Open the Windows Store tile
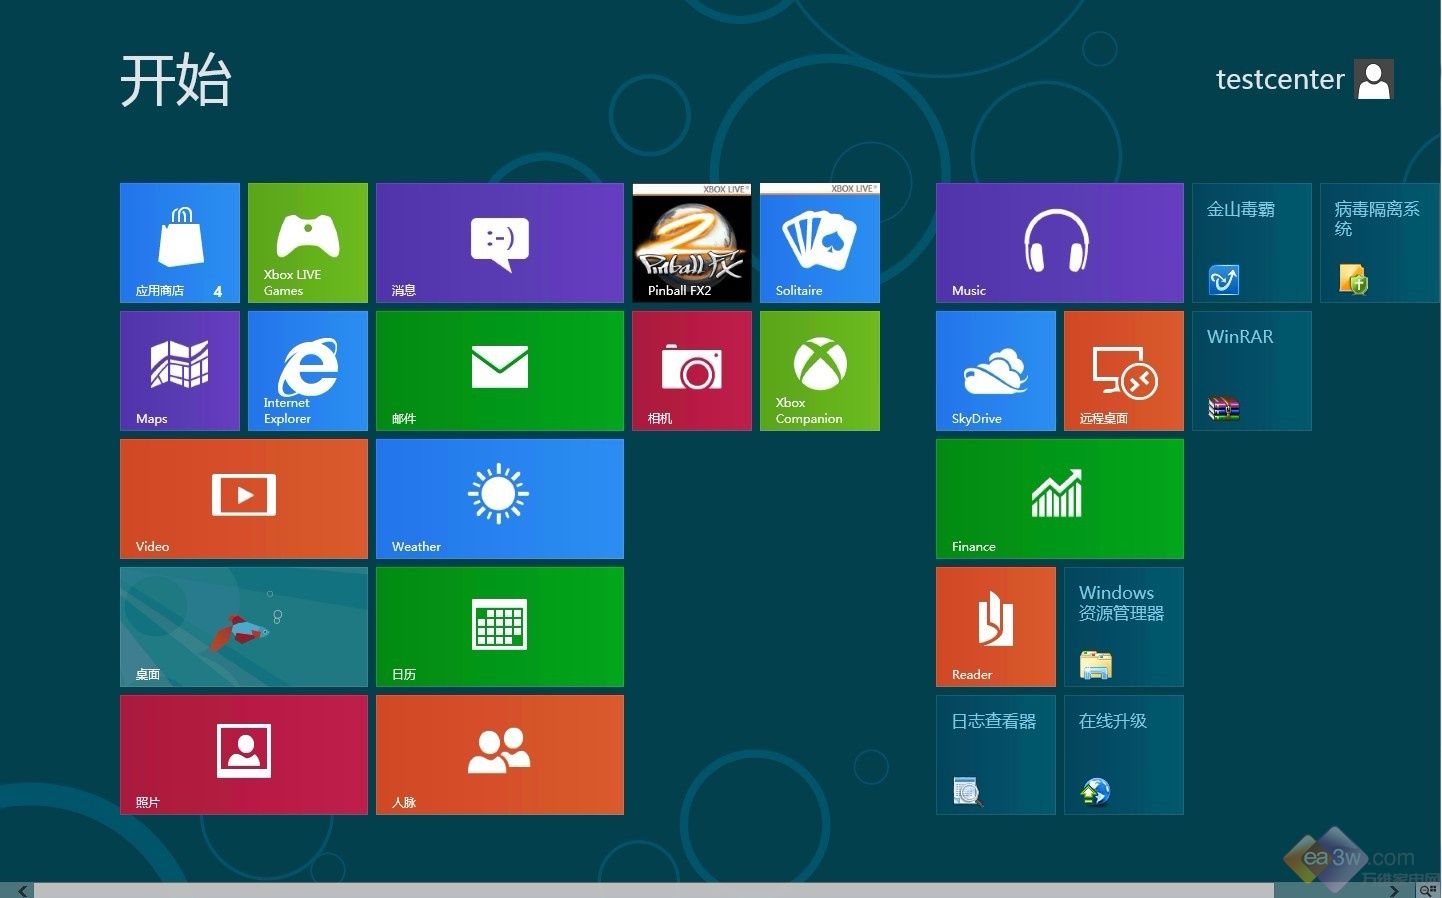Image resolution: width=1442 pixels, height=898 pixels. 179,242
